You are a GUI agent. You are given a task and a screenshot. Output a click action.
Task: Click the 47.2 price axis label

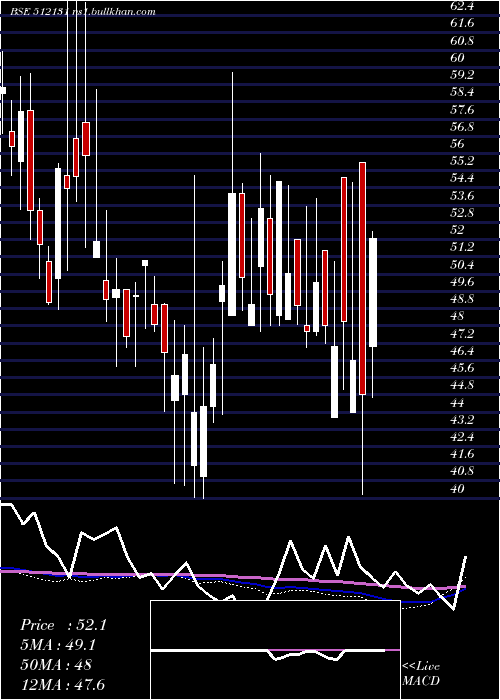(x=462, y=333)
